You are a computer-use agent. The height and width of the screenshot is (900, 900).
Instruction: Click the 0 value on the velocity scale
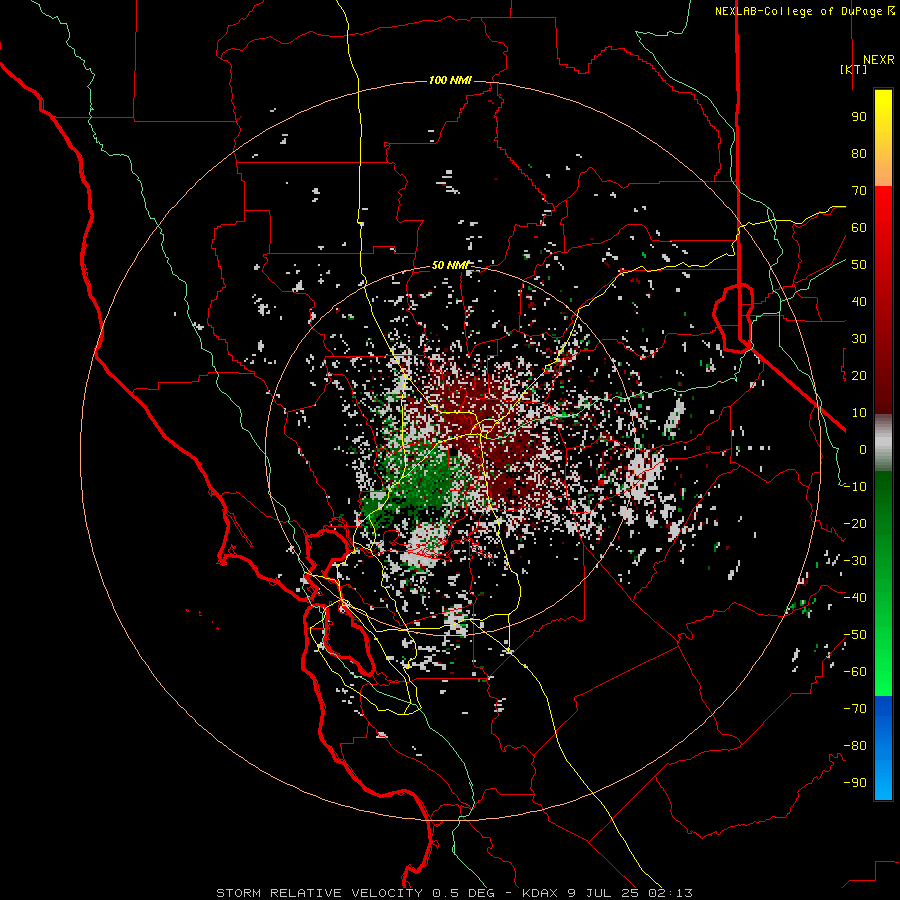point(863,449)
